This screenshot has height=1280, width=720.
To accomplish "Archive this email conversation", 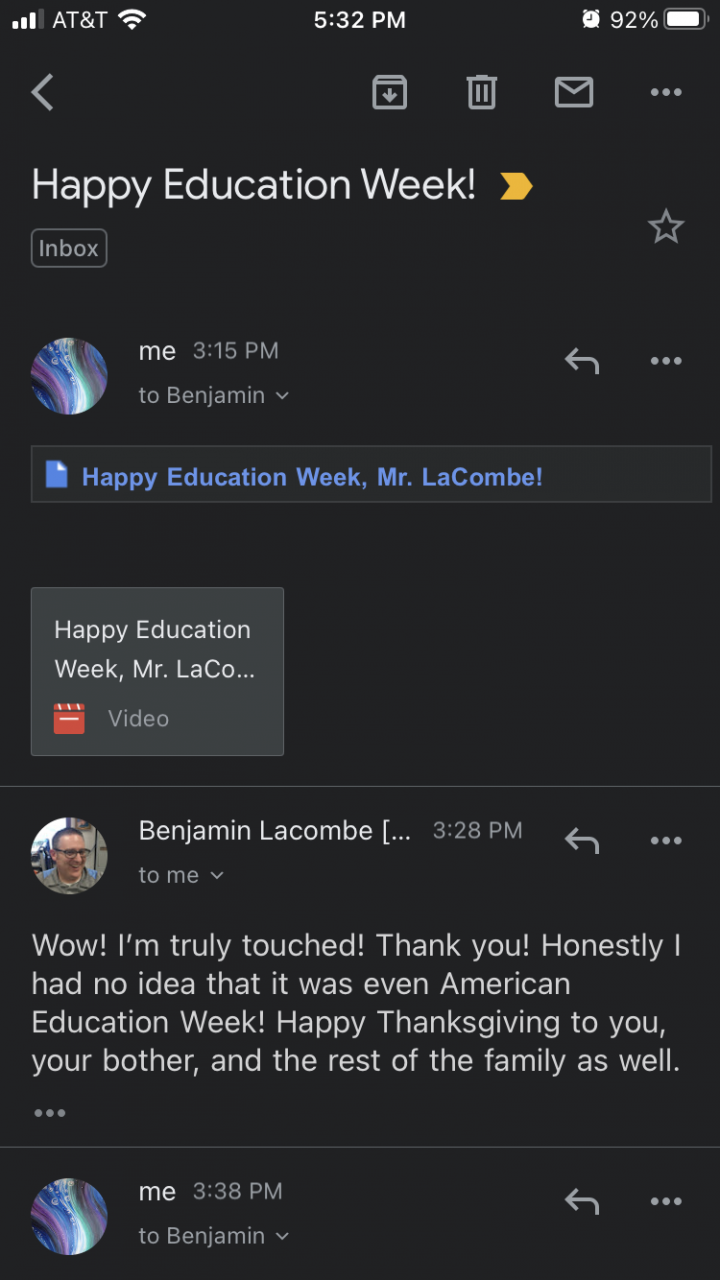I will coord(389,93).
